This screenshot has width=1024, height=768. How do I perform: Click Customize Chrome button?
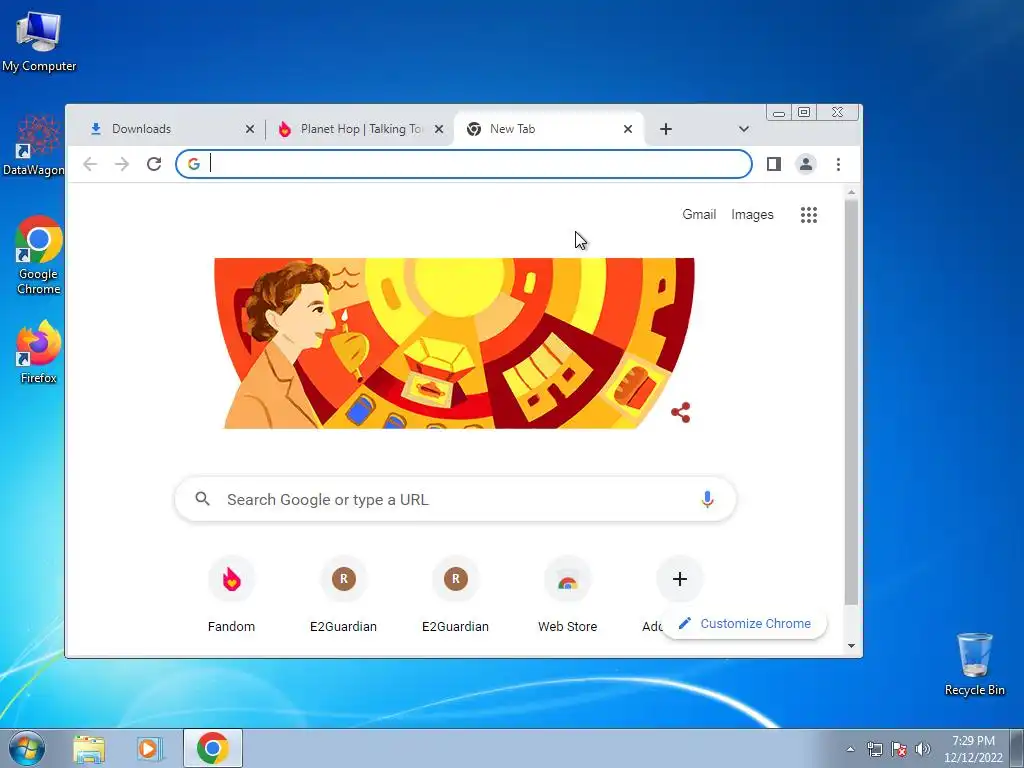tap(744, 624)
